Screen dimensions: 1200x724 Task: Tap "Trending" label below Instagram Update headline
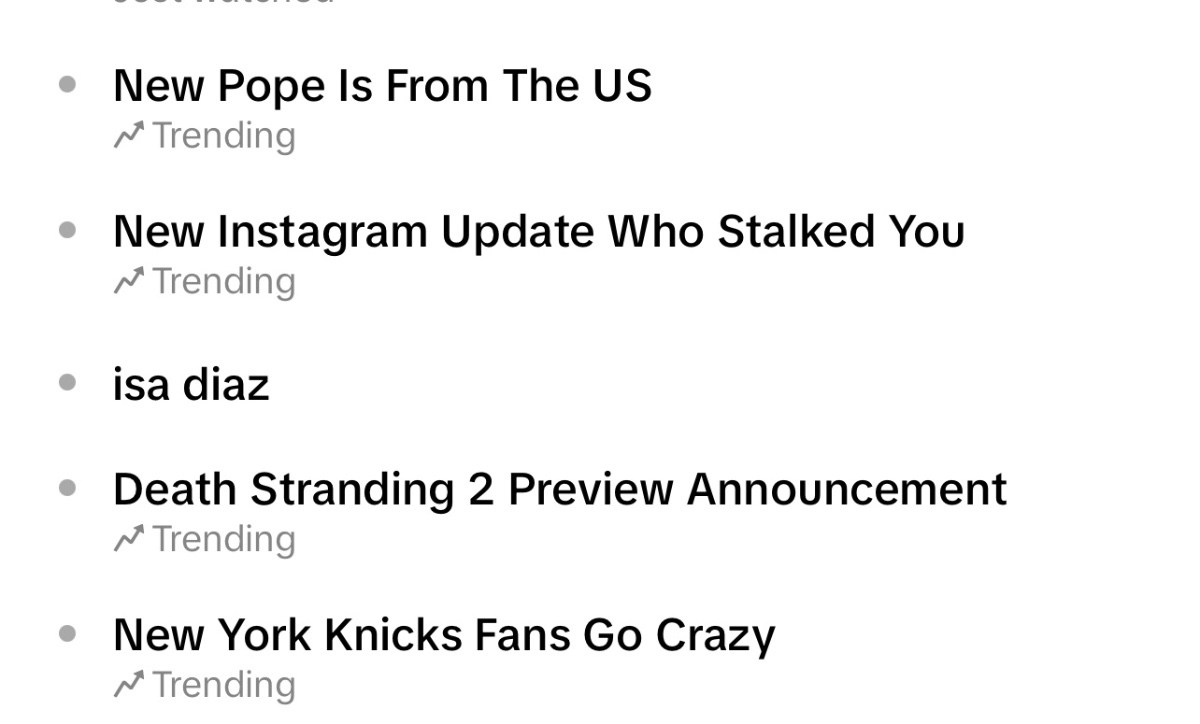(224, 282)
